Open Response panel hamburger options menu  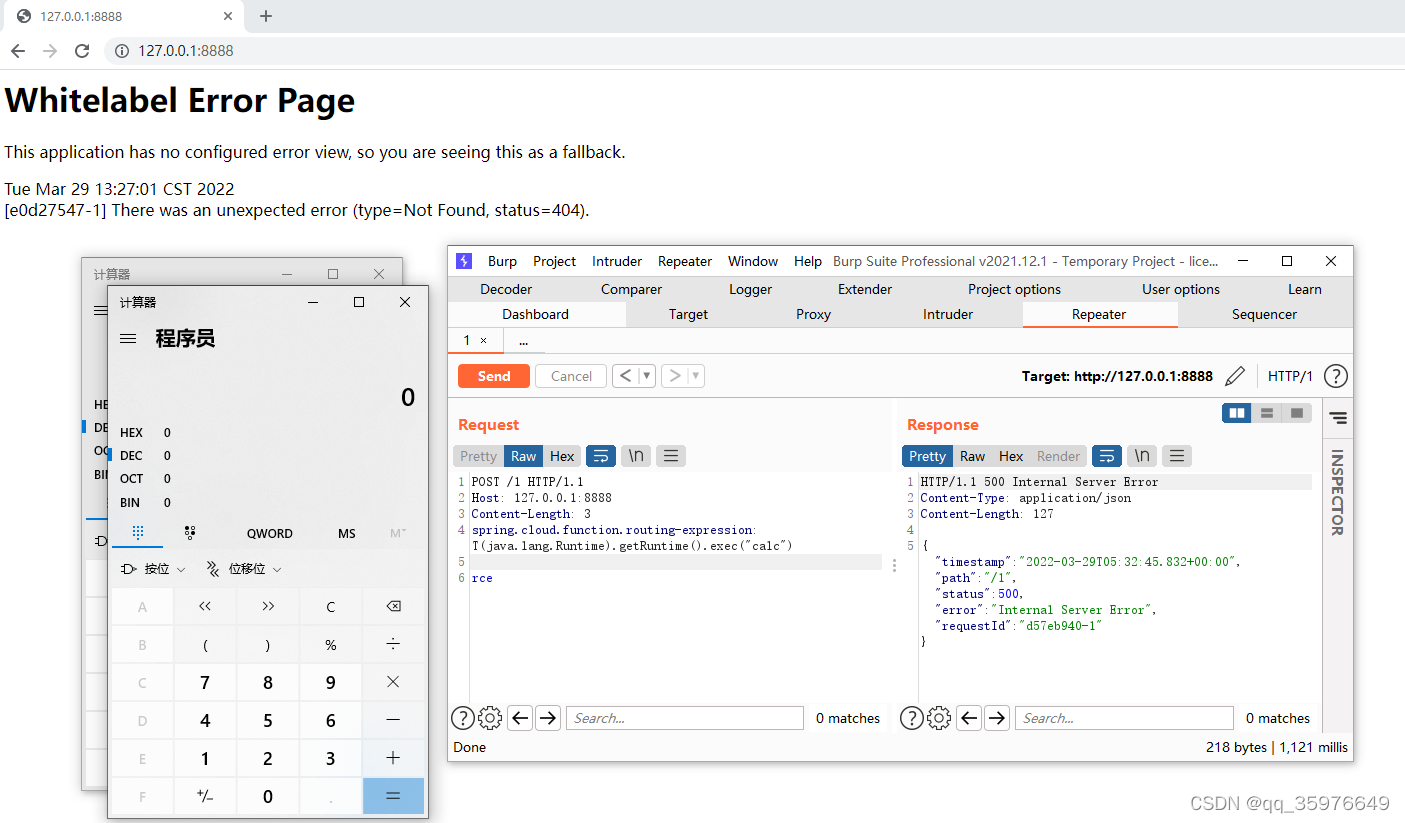(1177, 456)
